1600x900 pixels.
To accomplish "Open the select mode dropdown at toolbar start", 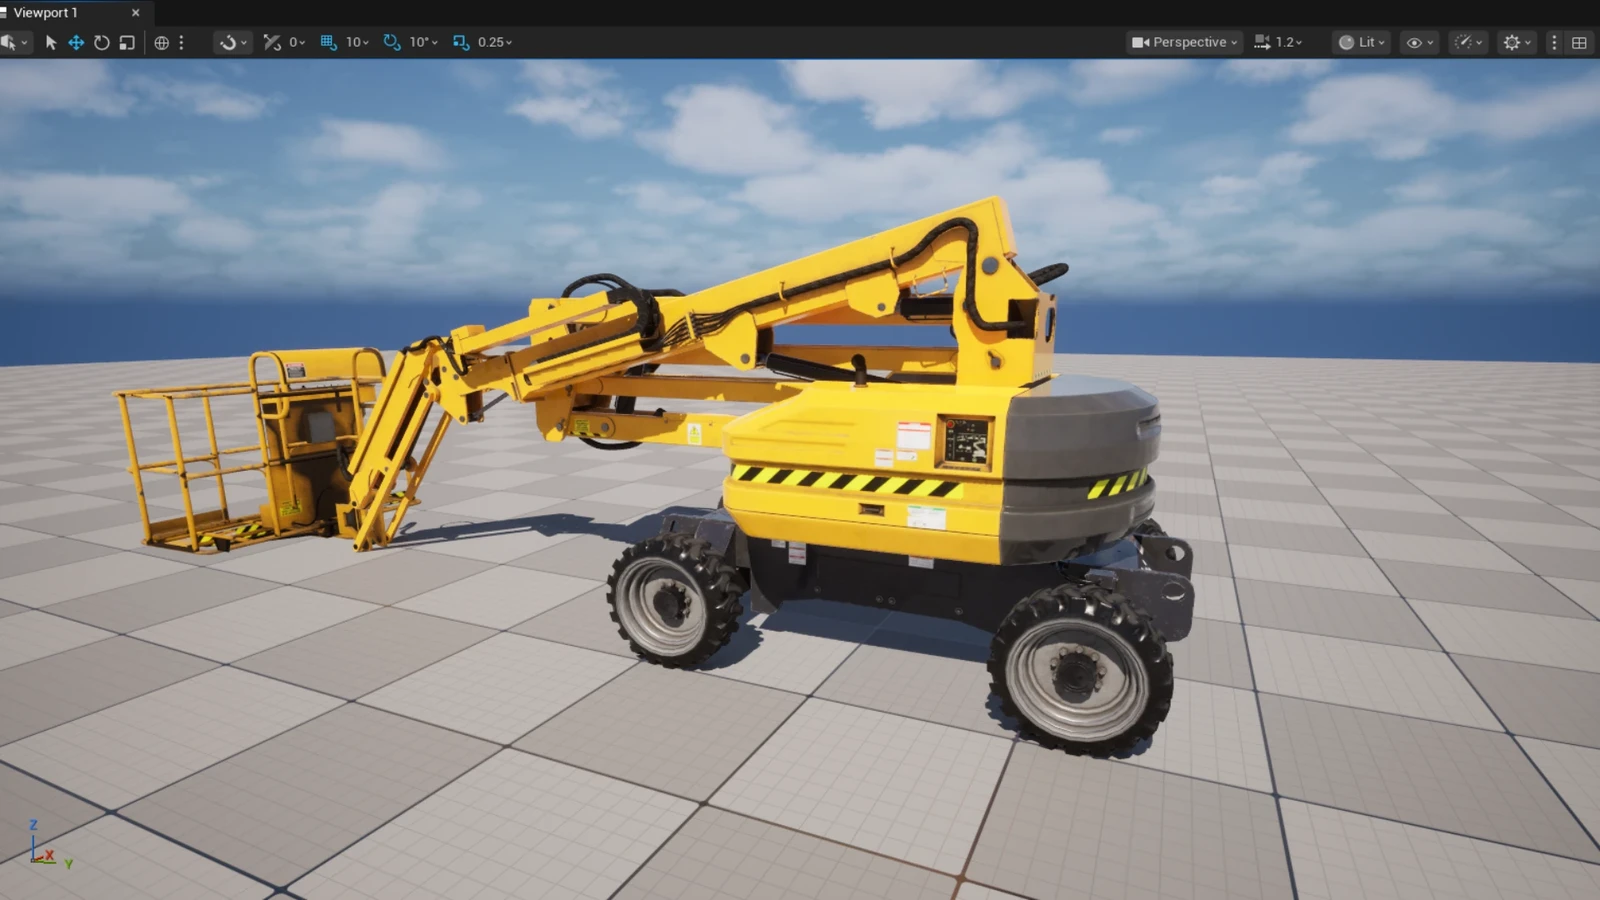I will click(x=14, y=42).
